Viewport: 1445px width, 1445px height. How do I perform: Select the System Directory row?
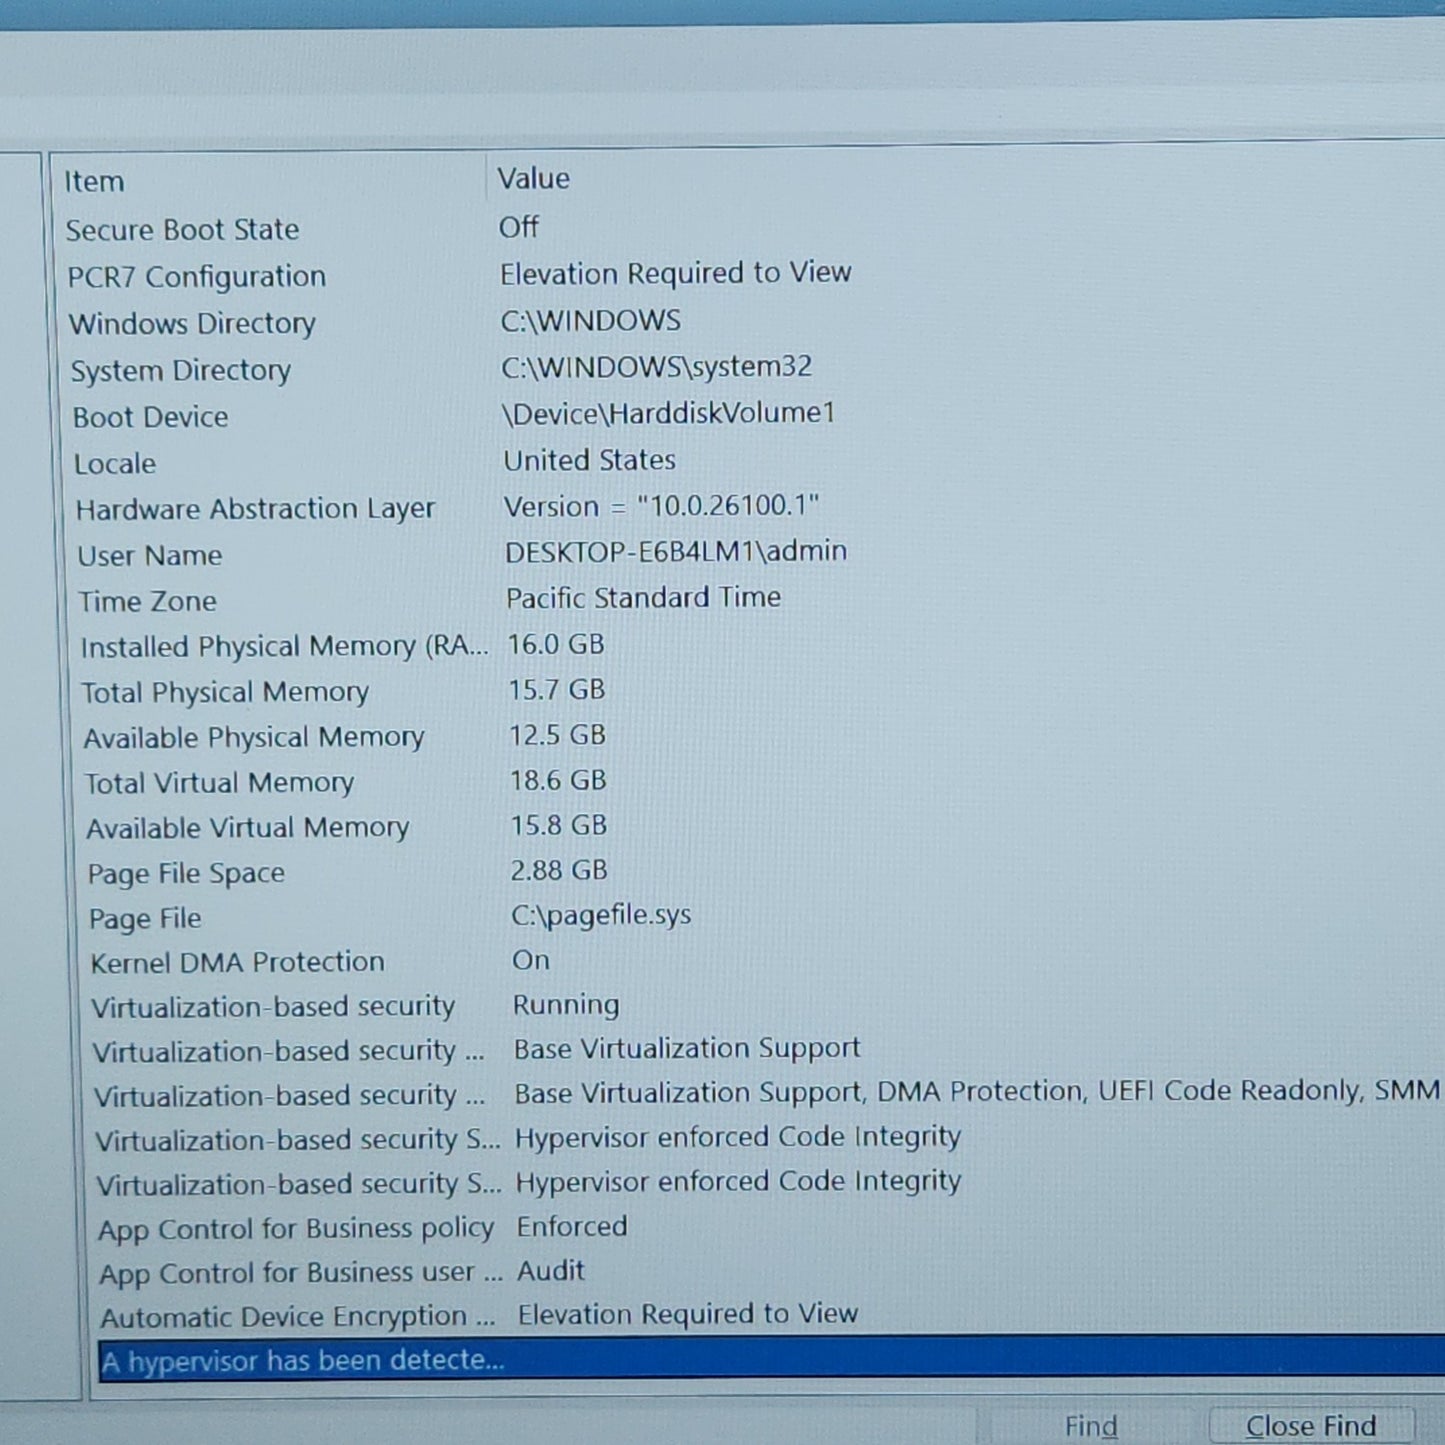181,371
